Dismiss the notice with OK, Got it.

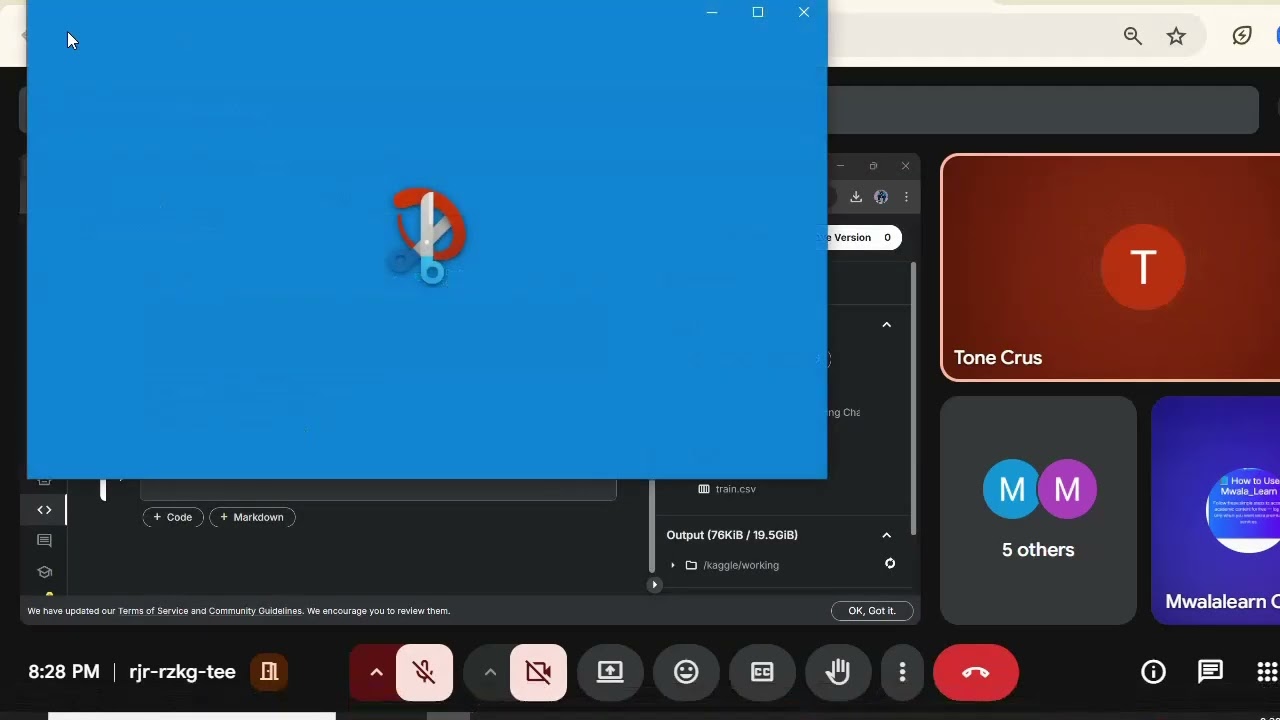(x=872, y=611)
